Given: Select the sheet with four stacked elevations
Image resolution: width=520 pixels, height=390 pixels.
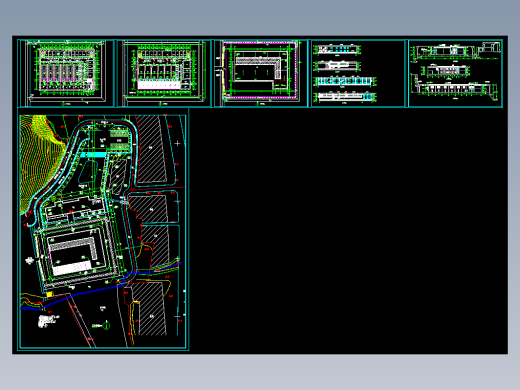Looking at the screenshot, I should (x=358, y=73).
